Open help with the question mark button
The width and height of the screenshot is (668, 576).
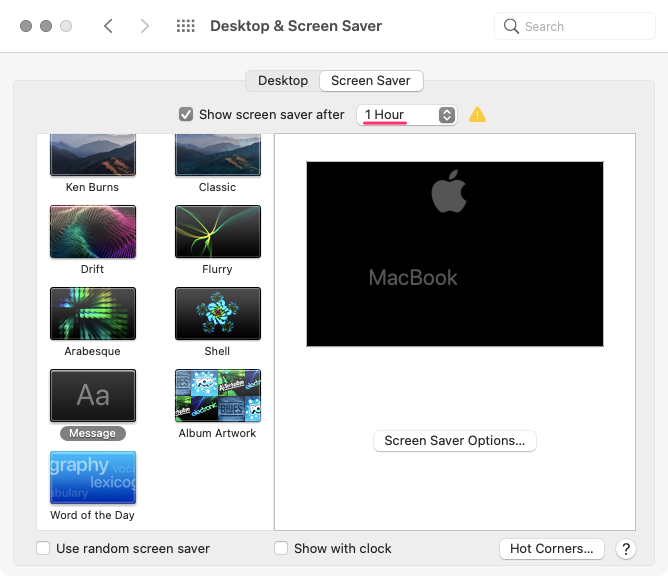tap(625, 549)
